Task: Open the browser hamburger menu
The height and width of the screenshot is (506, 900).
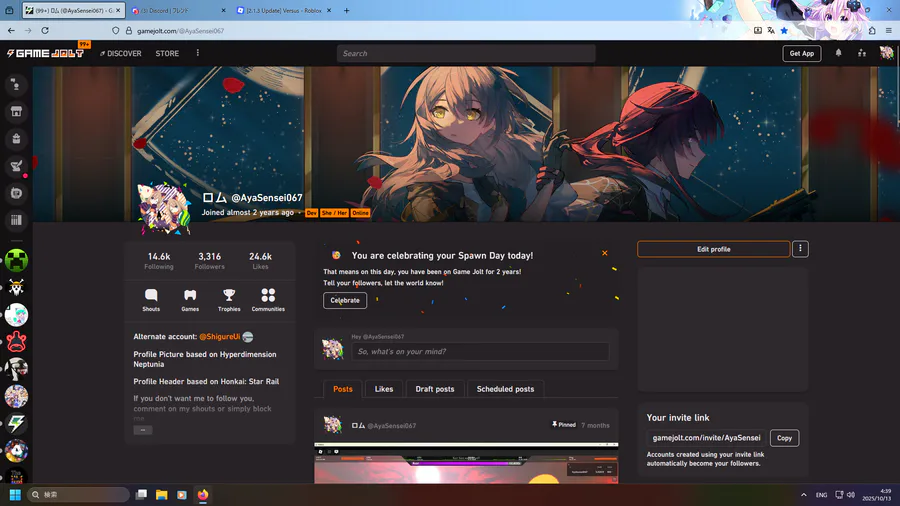Action: [x=889, y=30]
